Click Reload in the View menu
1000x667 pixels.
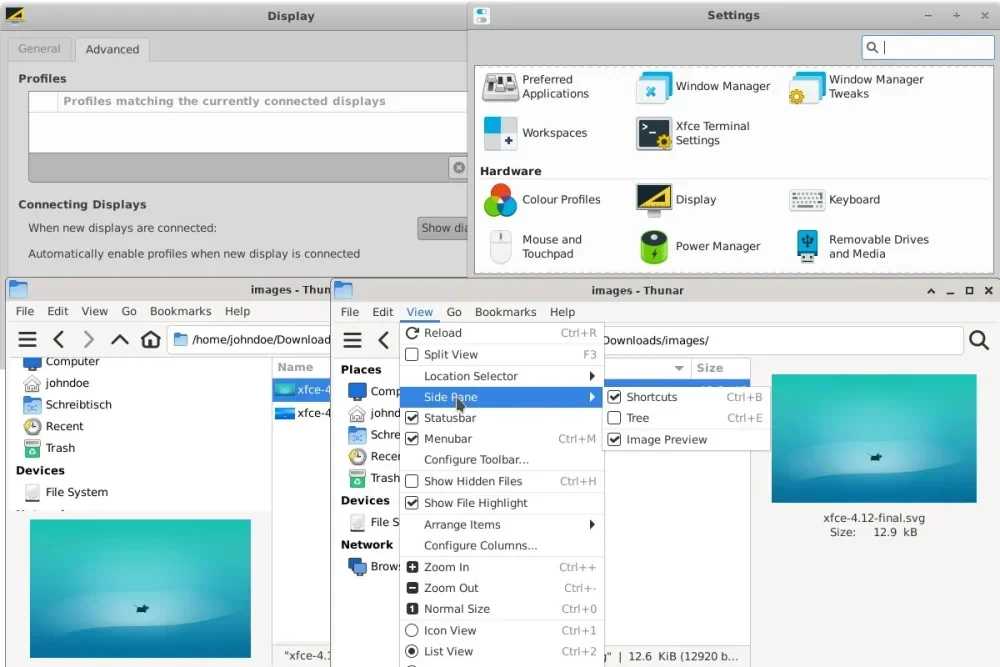(x=501, y=334)
